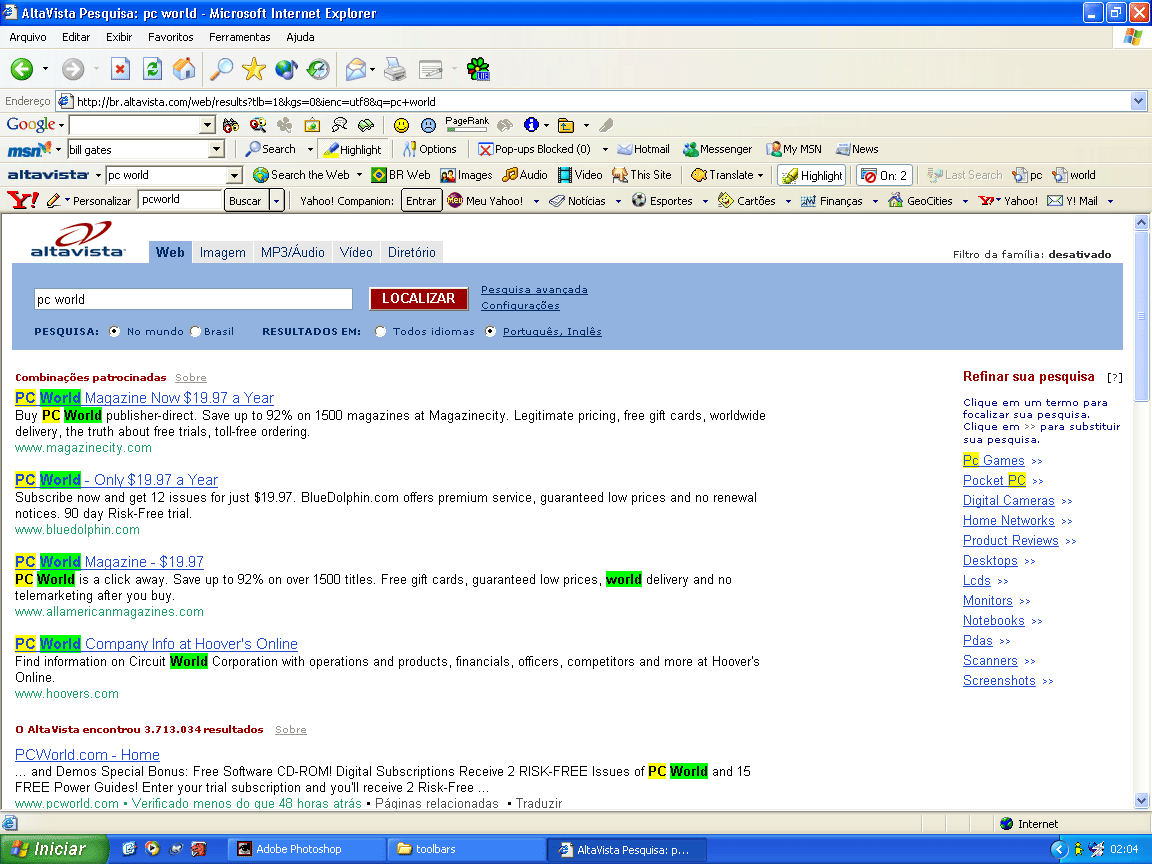This screenshot has width=1152, height=864.
Task: Select the Brasil radio button
Action: tap(195, 331)
